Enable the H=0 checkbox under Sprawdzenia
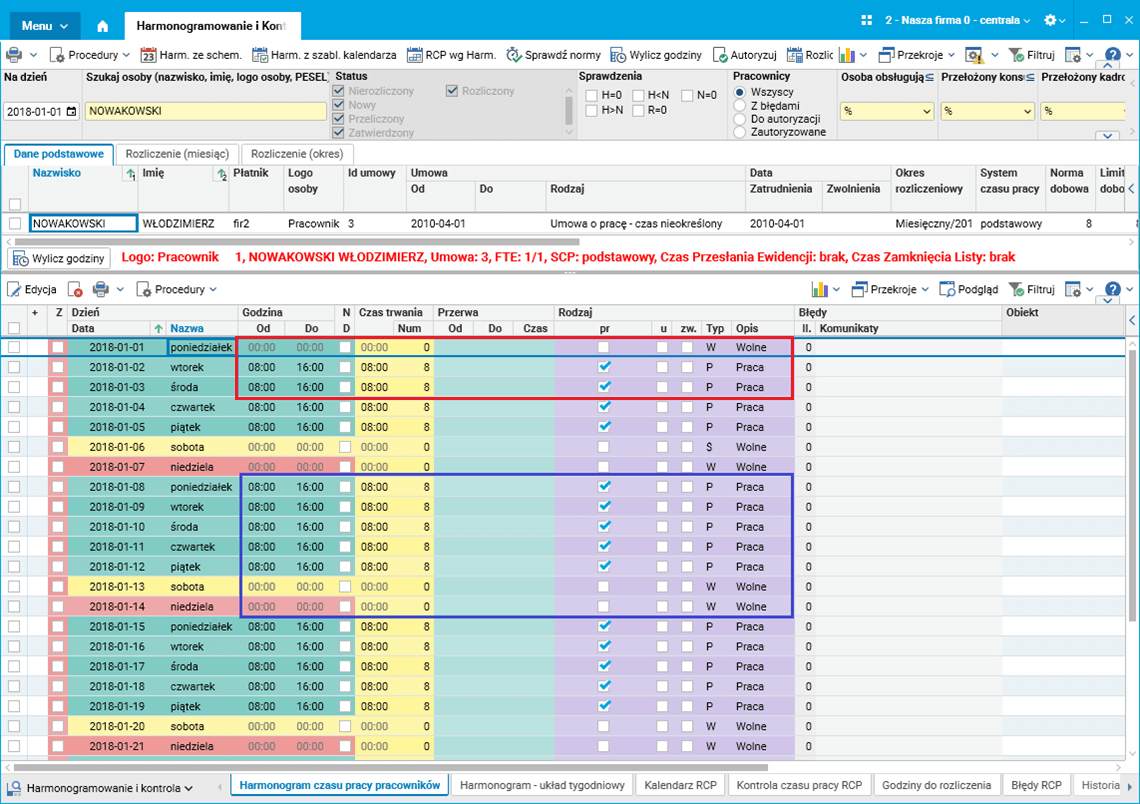Viewport: 1140px width, 804px height. coord(592,96)
